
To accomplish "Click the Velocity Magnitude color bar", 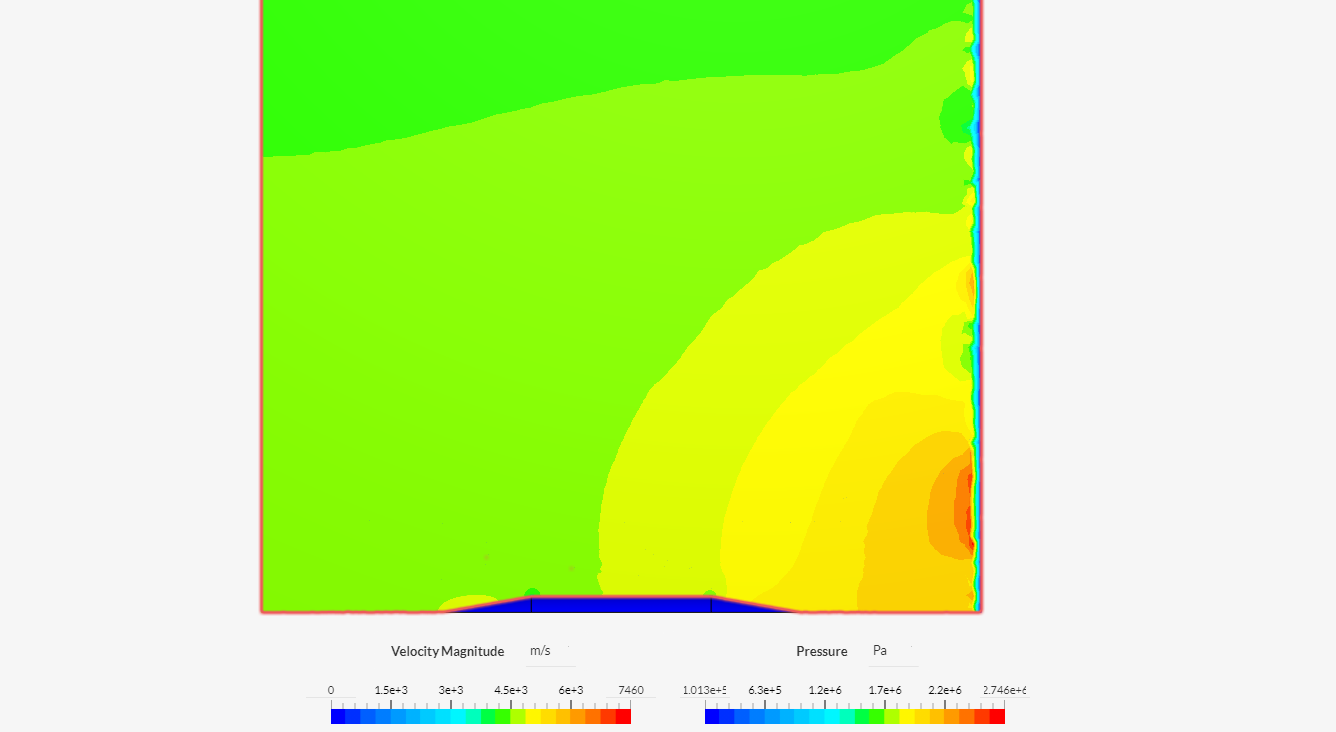I will (481, 716).
